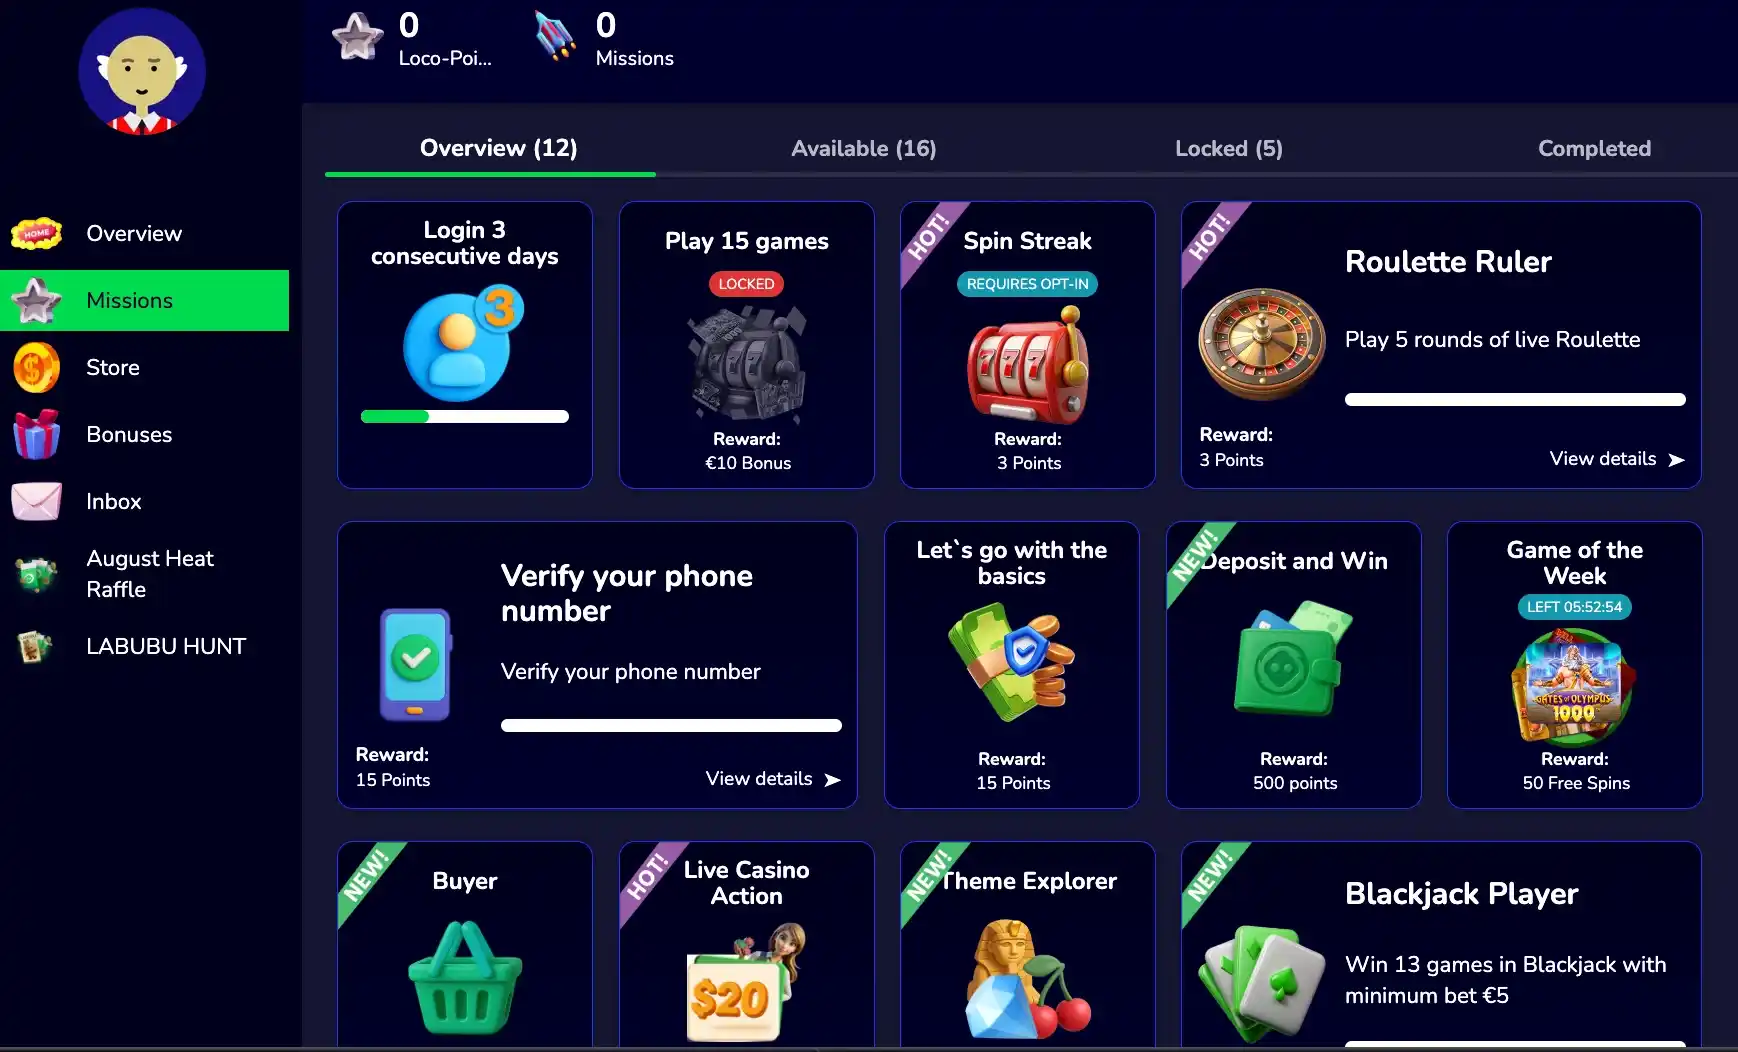This screenshot has width=1738, height=1052.
Task: Click the Login 3 consecutive days progress bar
Action: click(x=465, y=417)
